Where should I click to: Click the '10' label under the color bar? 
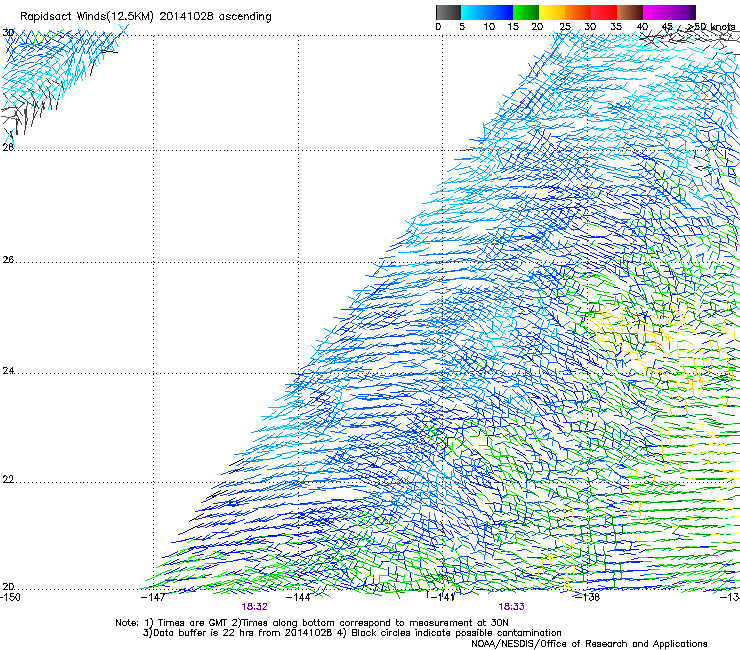pos(489,27)
